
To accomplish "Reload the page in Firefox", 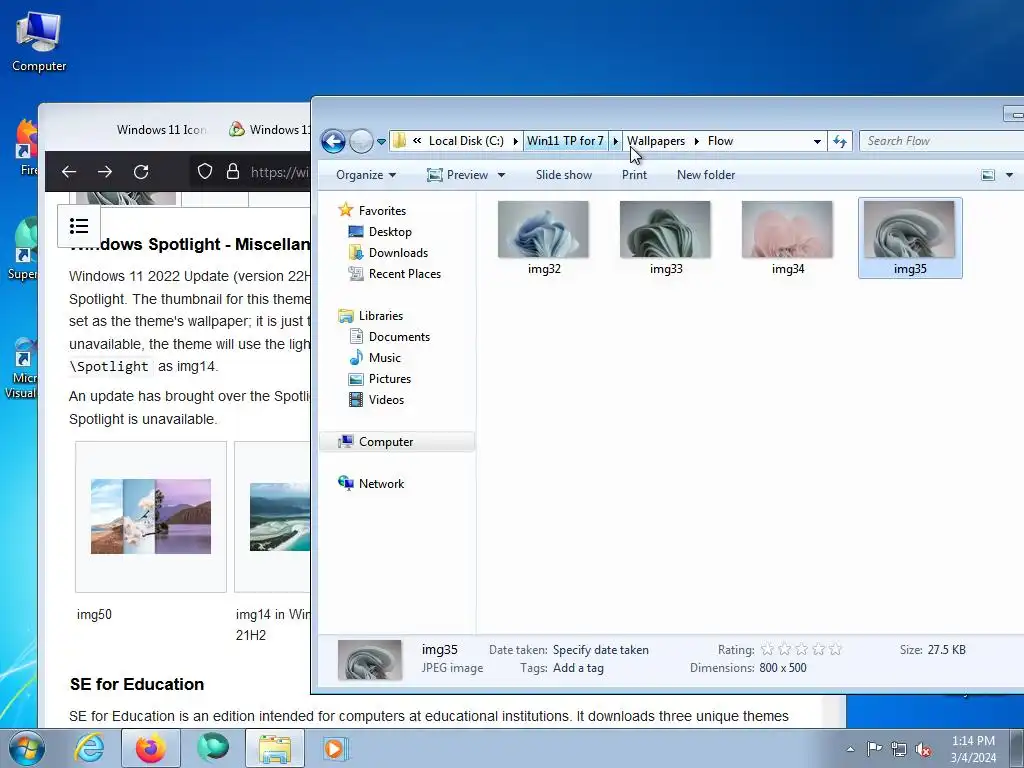I will [141, 172].
